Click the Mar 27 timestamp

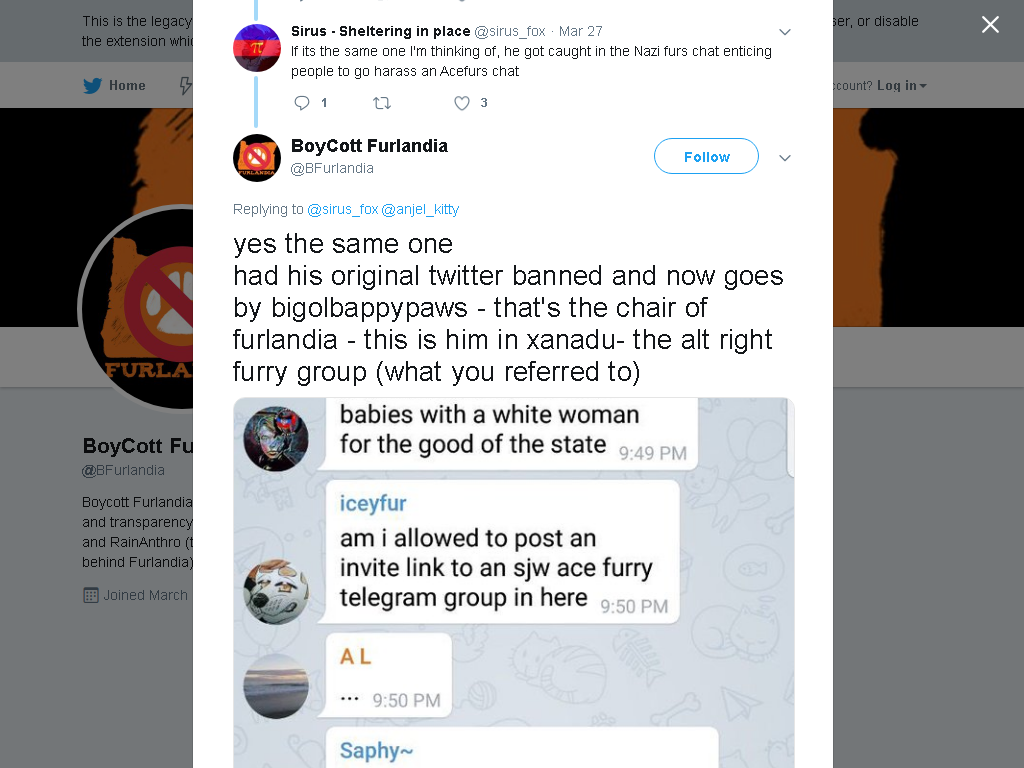tap(581, 31)
